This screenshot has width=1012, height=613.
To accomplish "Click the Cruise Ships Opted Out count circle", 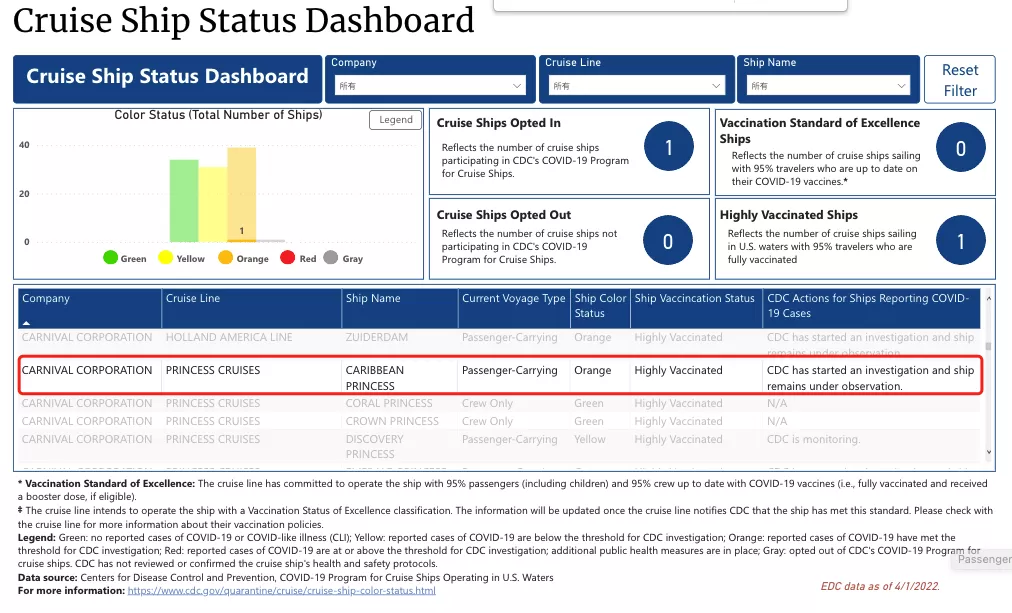I will (668, 240).
